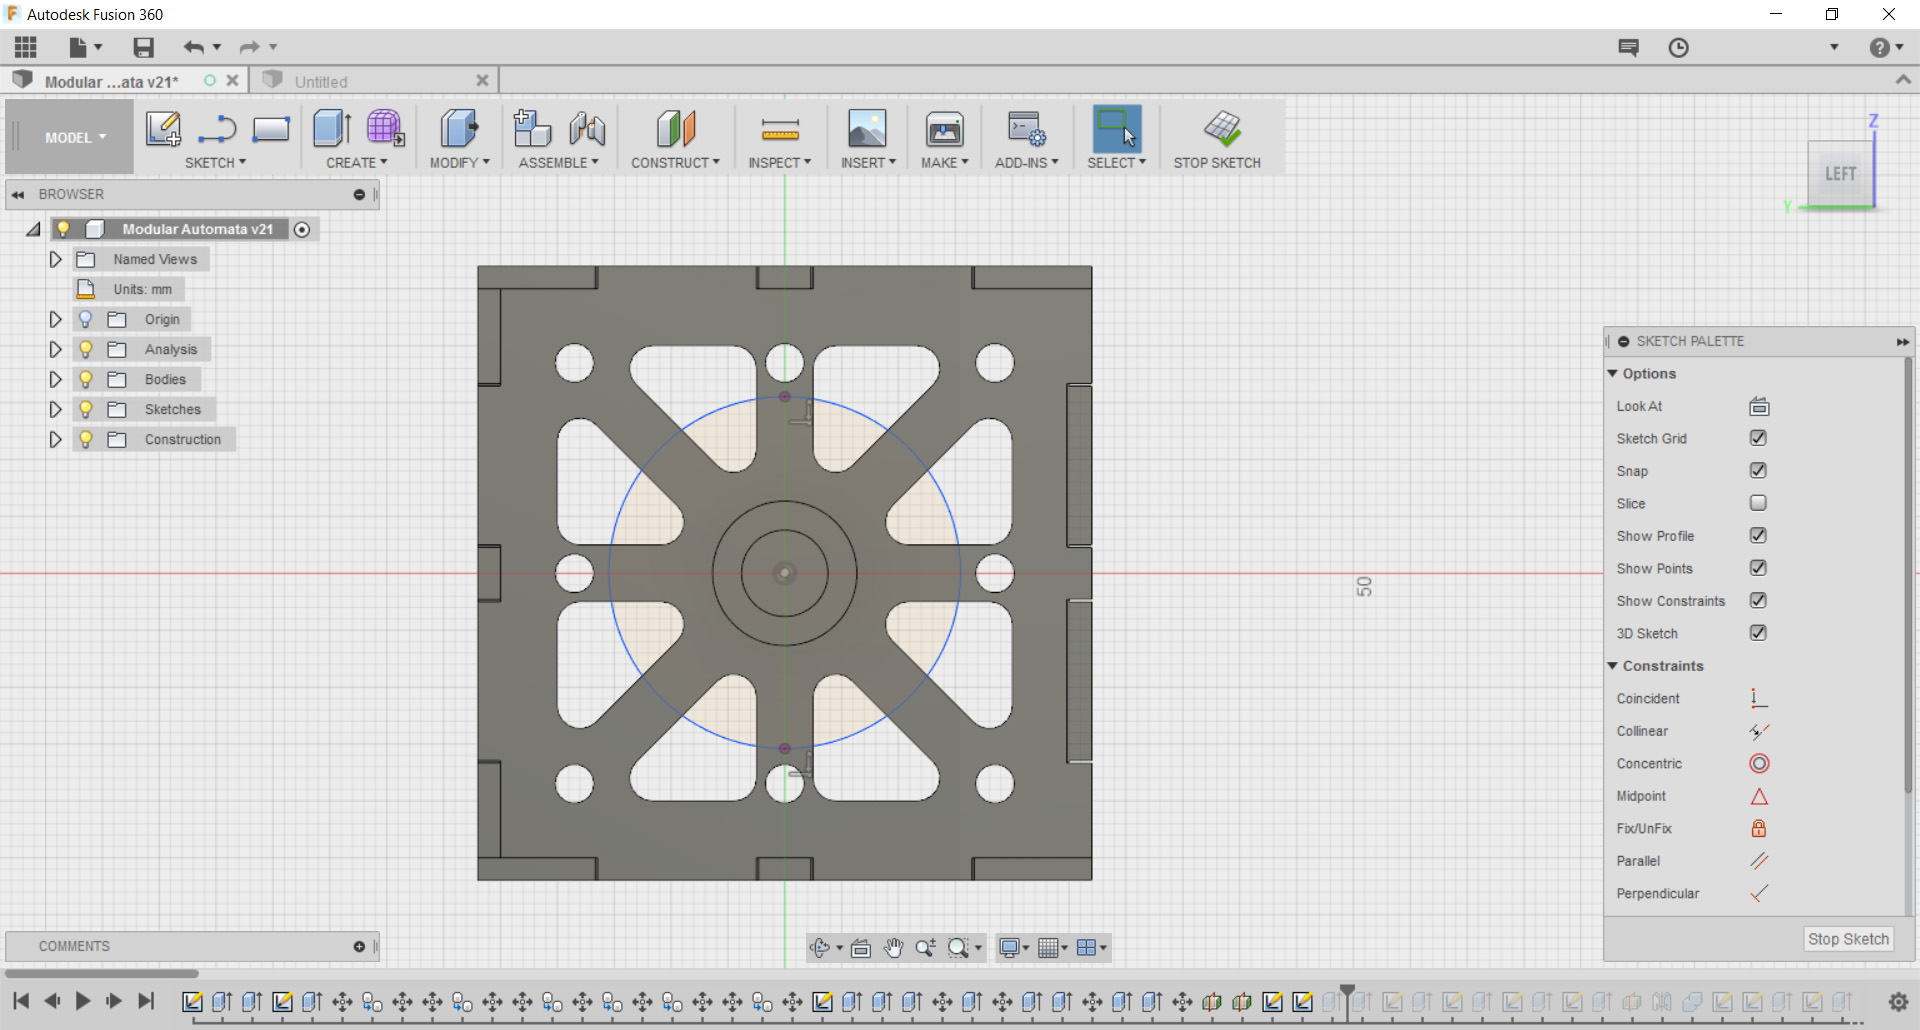Click the Offset Plane construct icon

[676, 129]
